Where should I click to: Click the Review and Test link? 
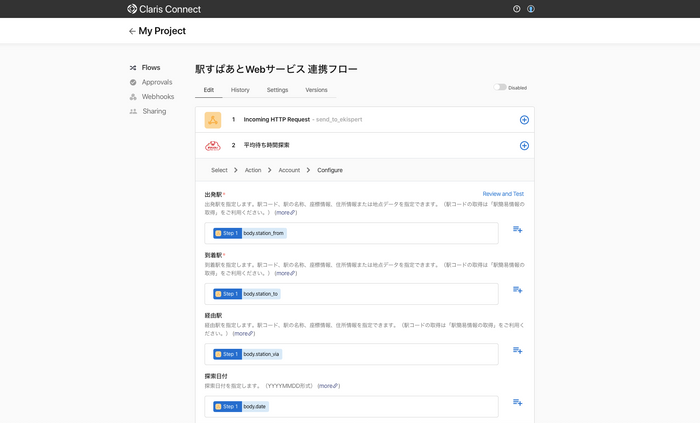pos(503,194)
